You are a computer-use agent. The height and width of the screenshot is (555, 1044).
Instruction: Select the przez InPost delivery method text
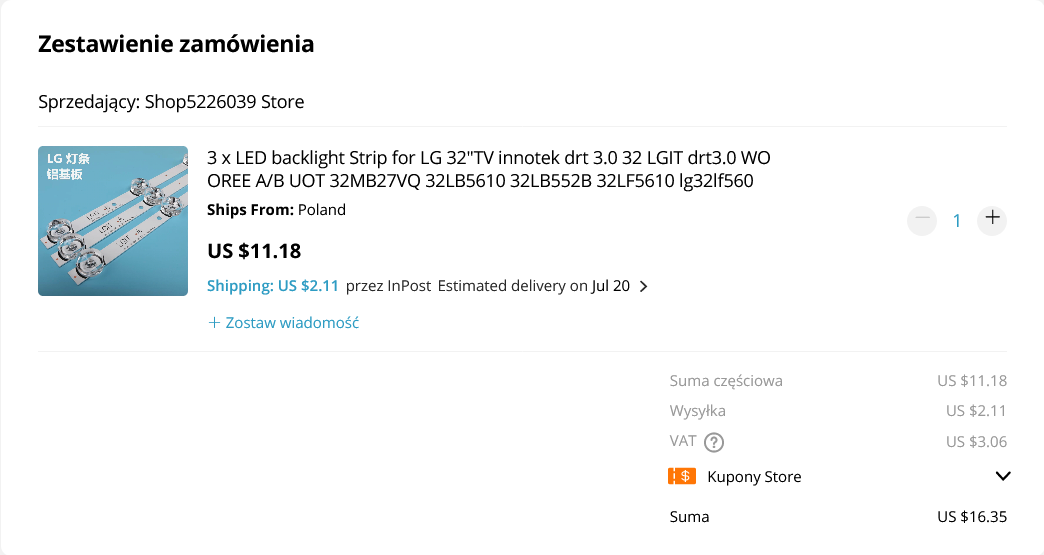388,286
